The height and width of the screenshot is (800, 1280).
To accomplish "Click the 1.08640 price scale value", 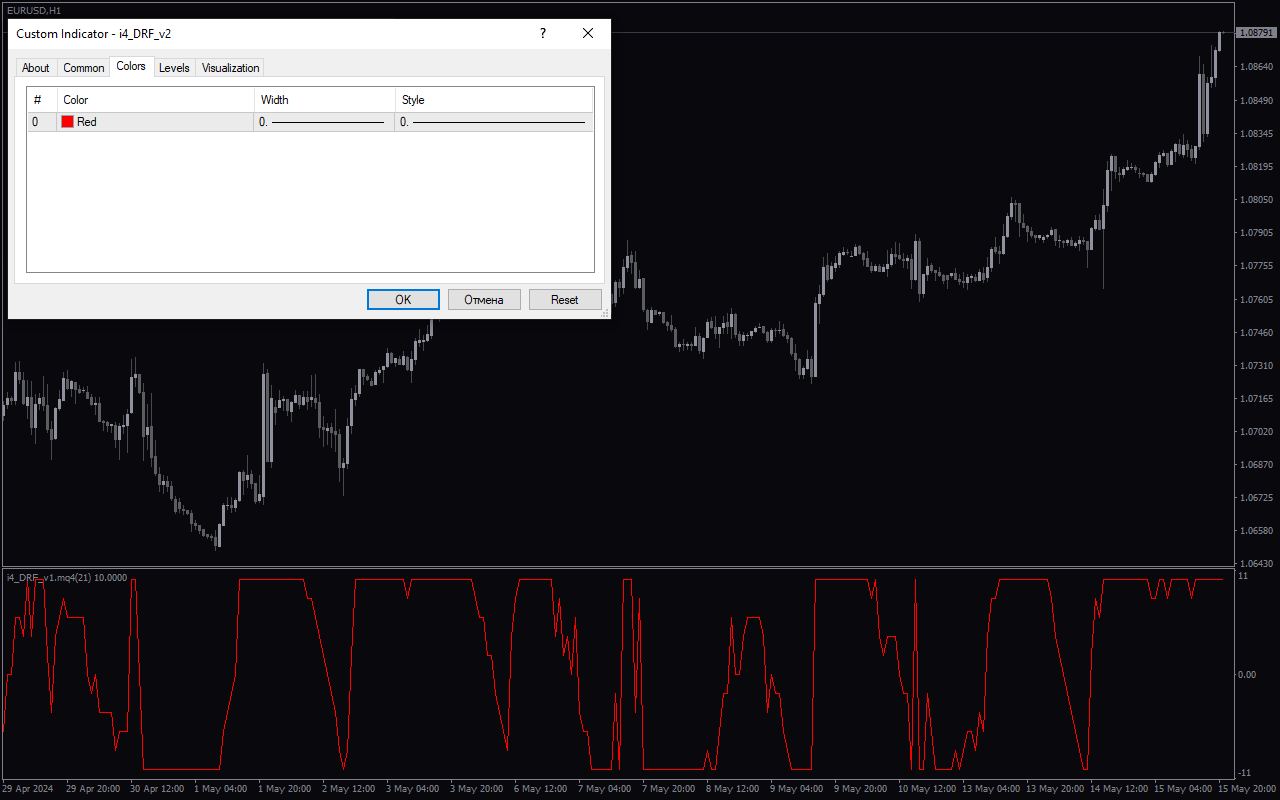I will [1256, 67].
